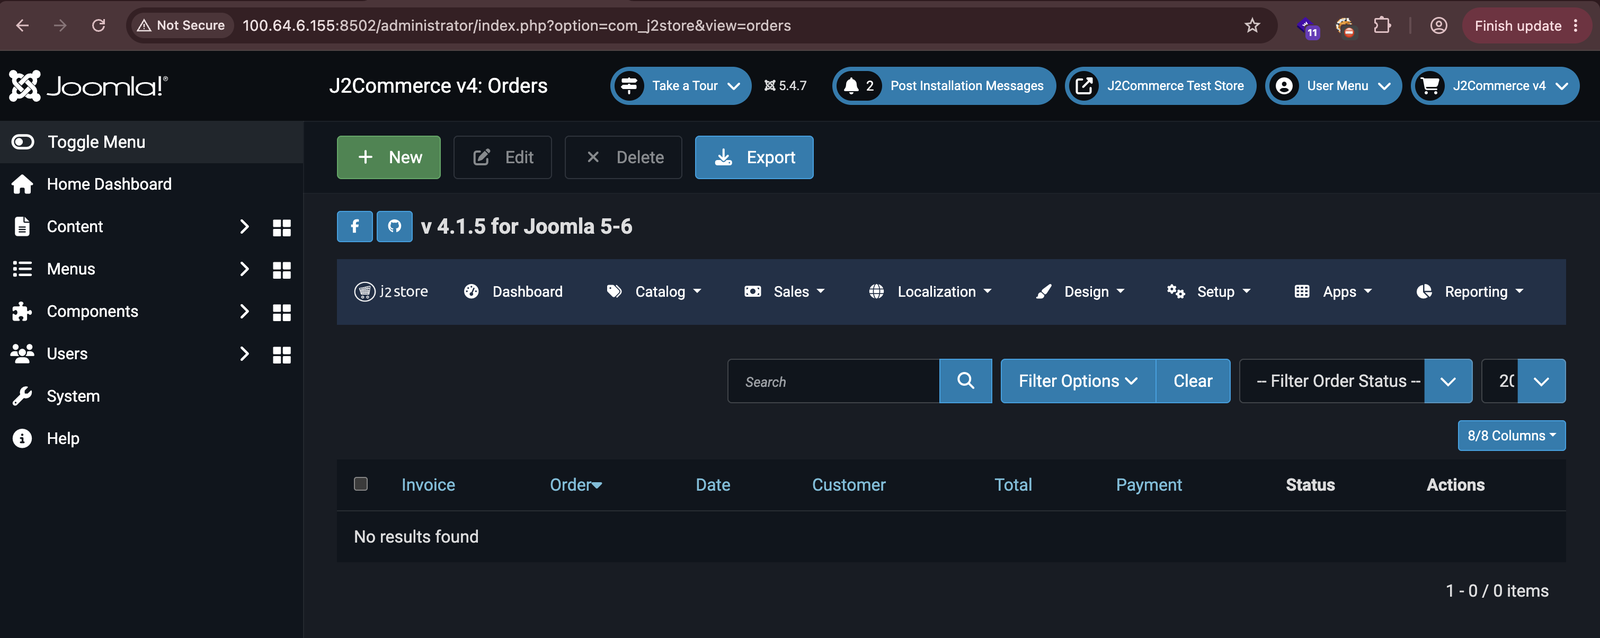Click the browser address bar URL
The width and height of the screenshot is (1600, 638).
click(x=516, y=26)
